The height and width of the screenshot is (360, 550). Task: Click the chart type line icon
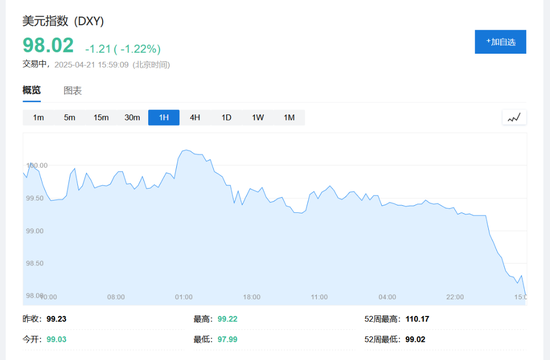tap(514, 118)
